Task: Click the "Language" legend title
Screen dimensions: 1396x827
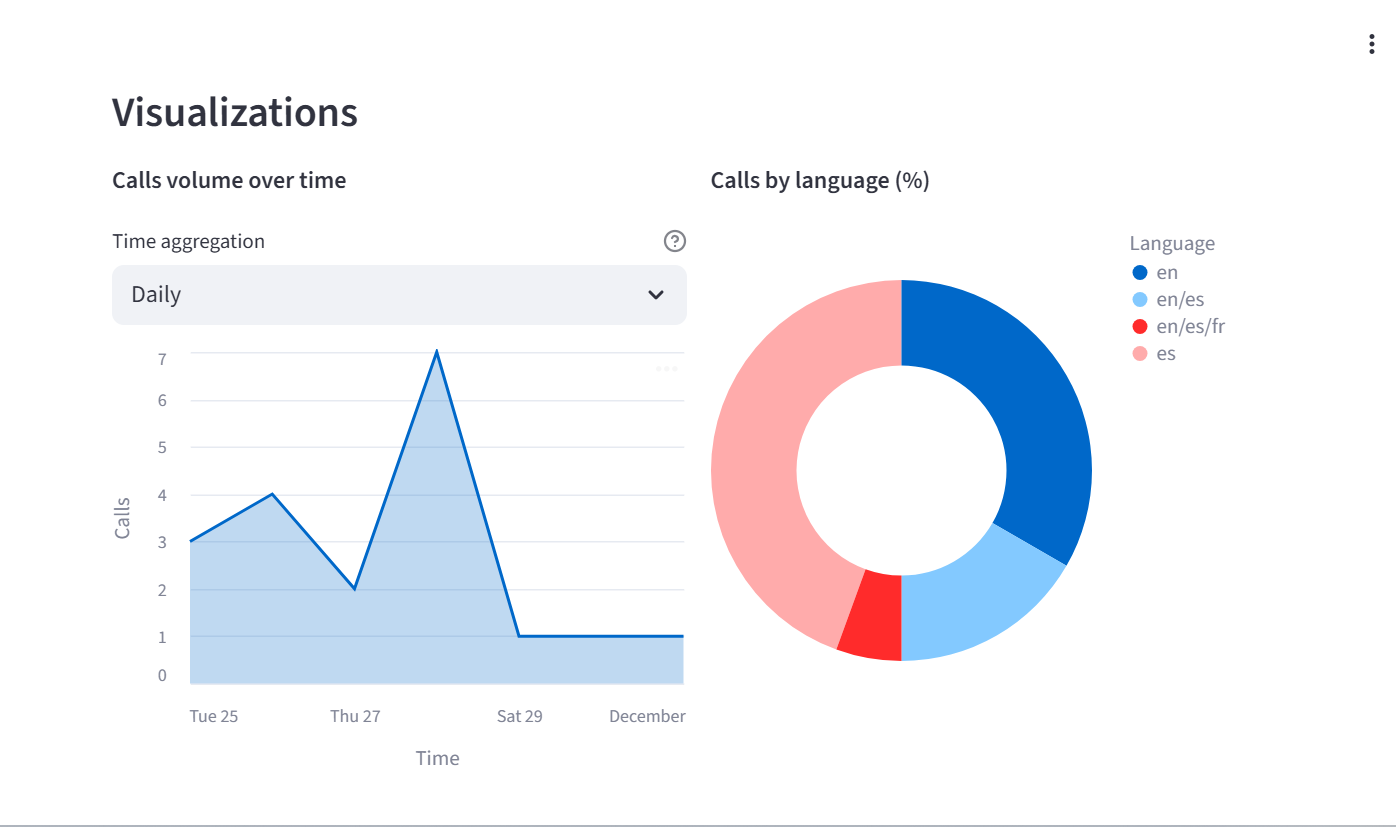Action: click(x=1172, y=243)
